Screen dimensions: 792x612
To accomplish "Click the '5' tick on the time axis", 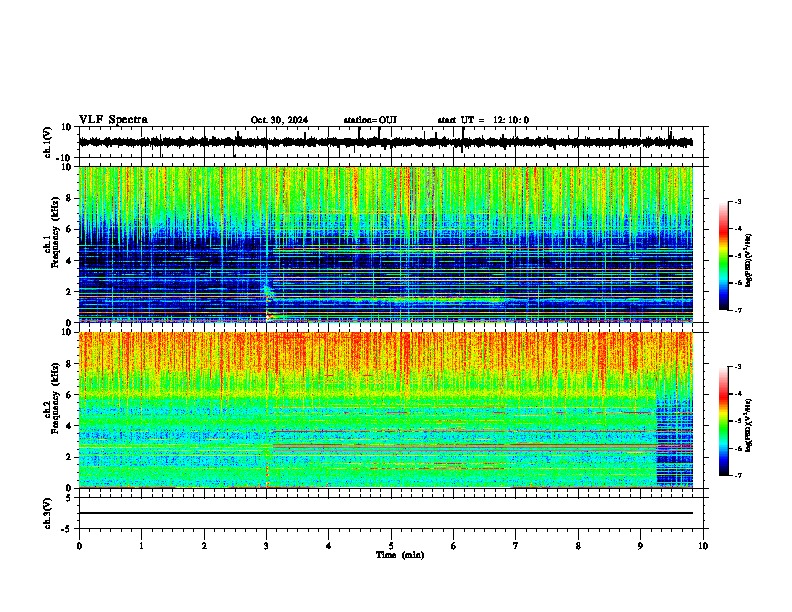I will click(x=391, y=546).
